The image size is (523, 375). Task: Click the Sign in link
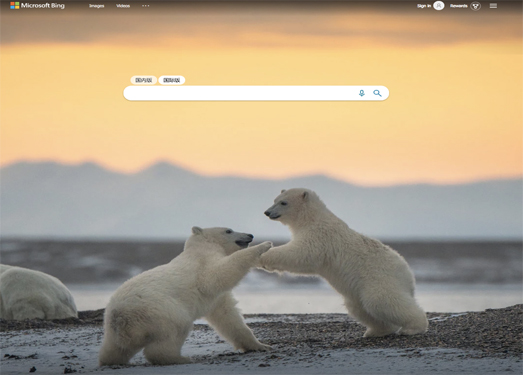click(424, 6)
